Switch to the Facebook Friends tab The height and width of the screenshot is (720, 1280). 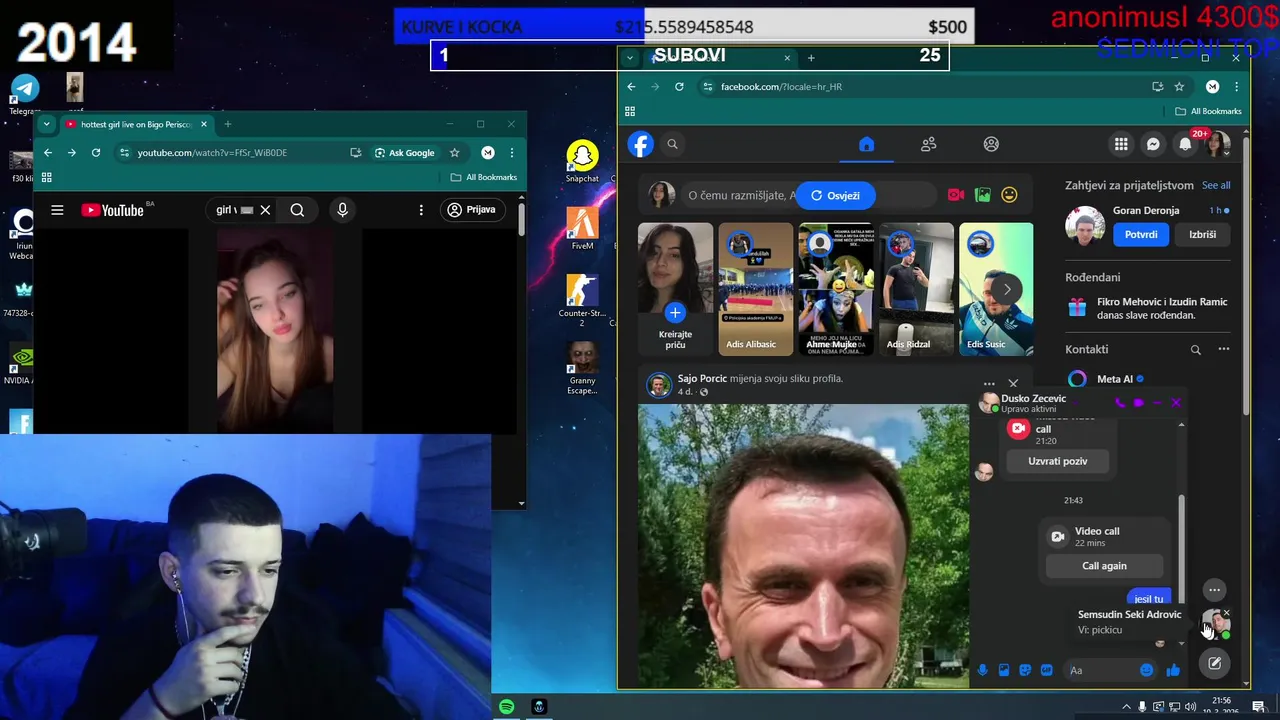click(x=929, y=144)
